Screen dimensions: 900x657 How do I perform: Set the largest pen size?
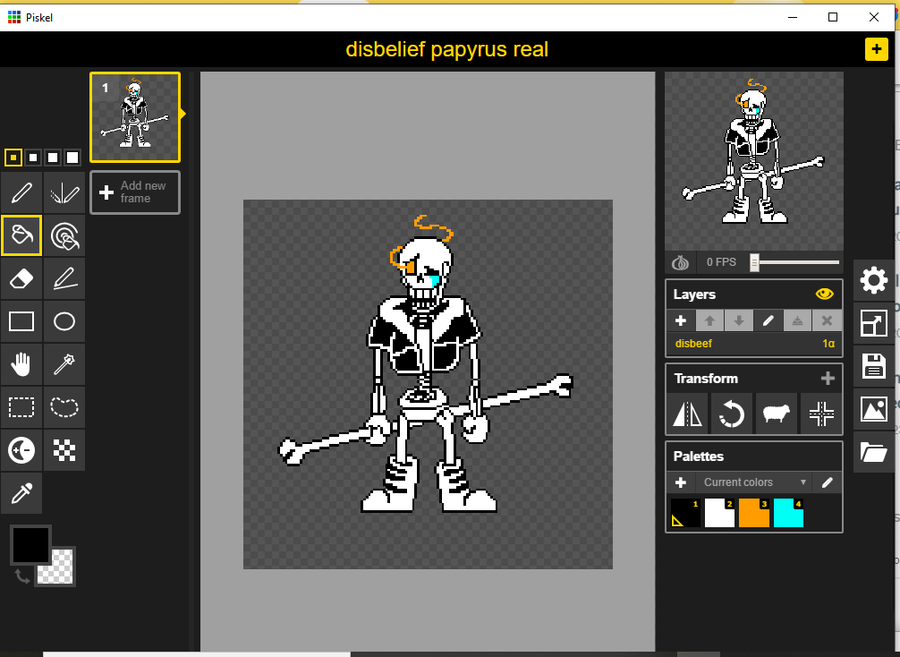pos(72,157)
